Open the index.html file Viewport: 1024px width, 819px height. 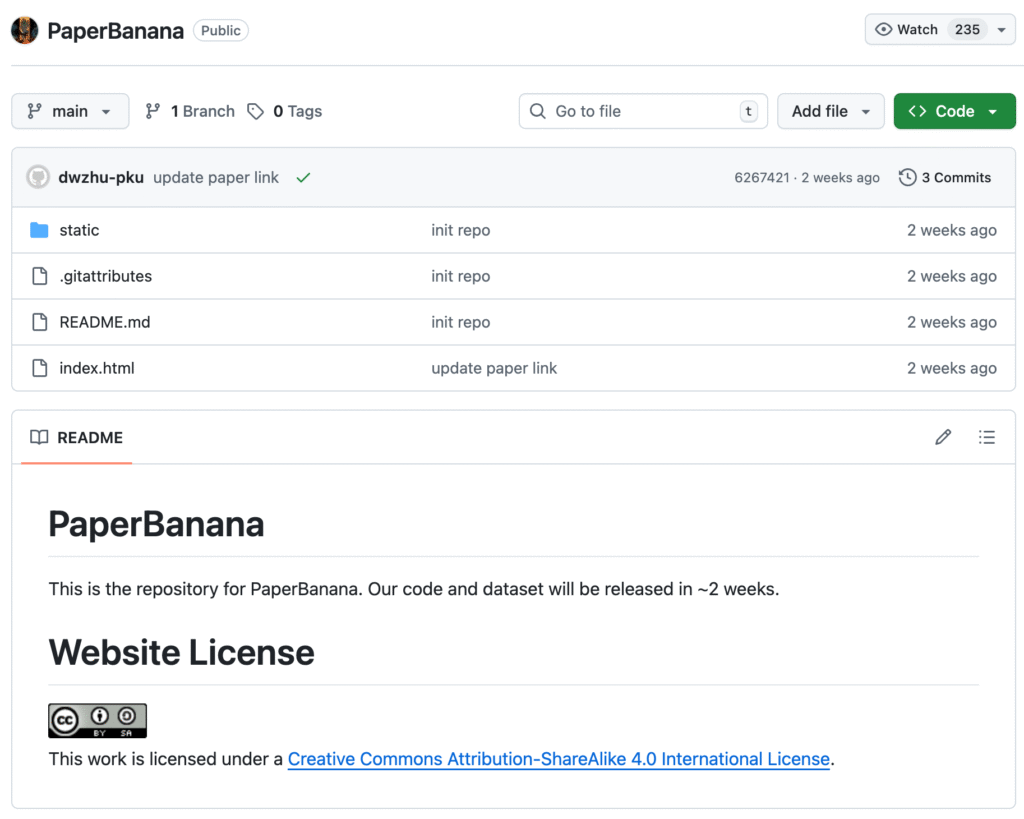pos(96,368)
